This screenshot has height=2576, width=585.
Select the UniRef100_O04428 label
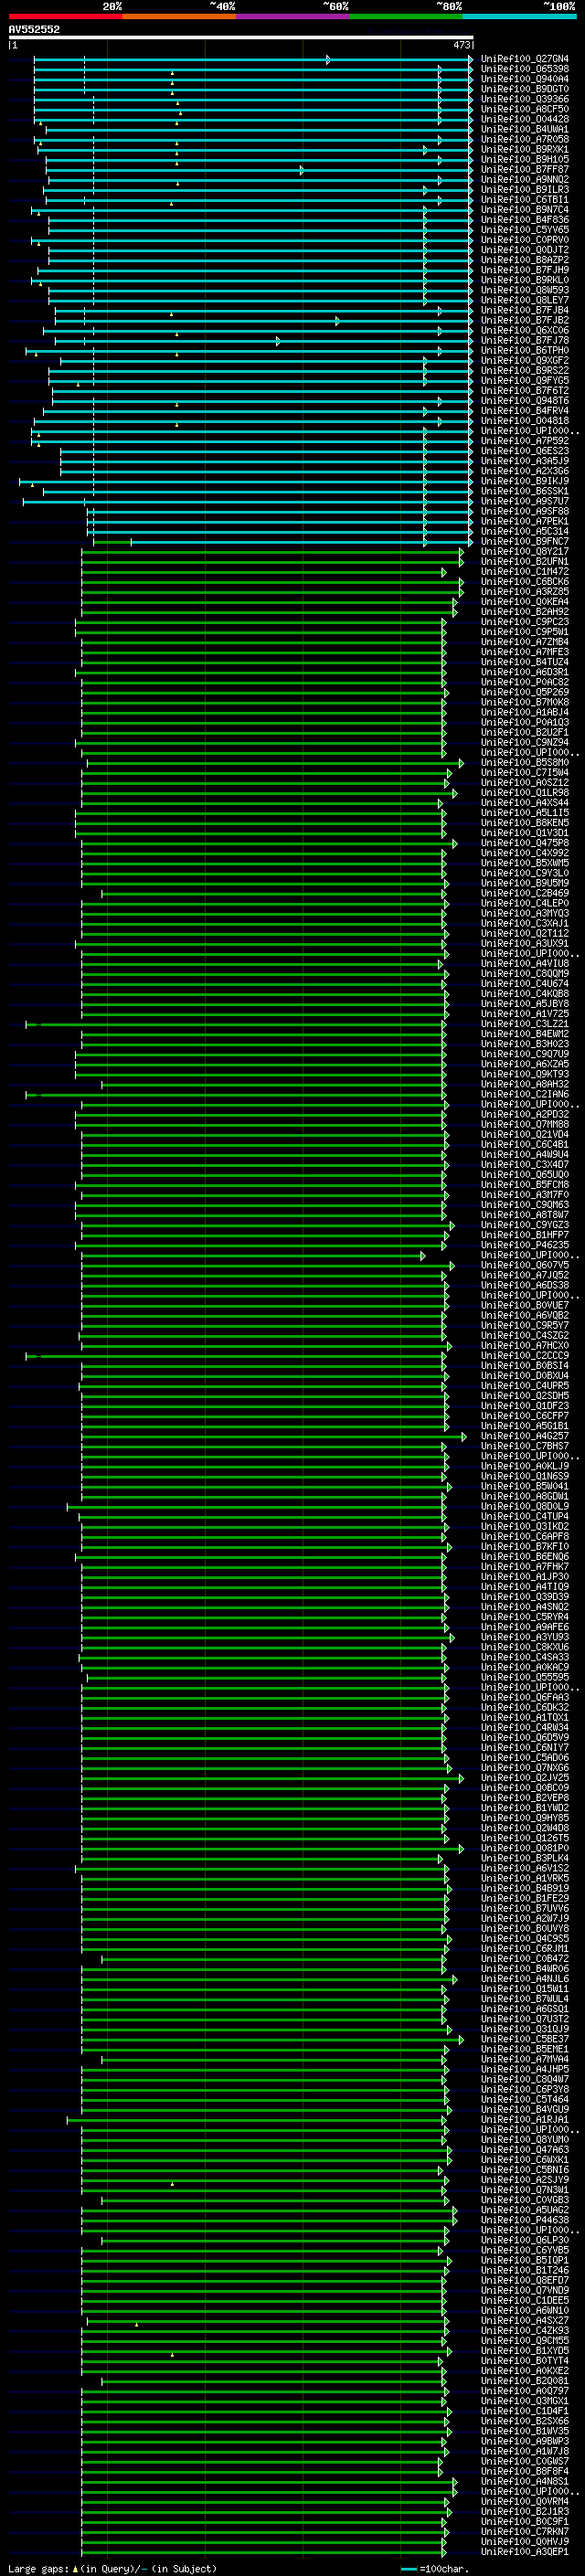click(x=525, y=119)
